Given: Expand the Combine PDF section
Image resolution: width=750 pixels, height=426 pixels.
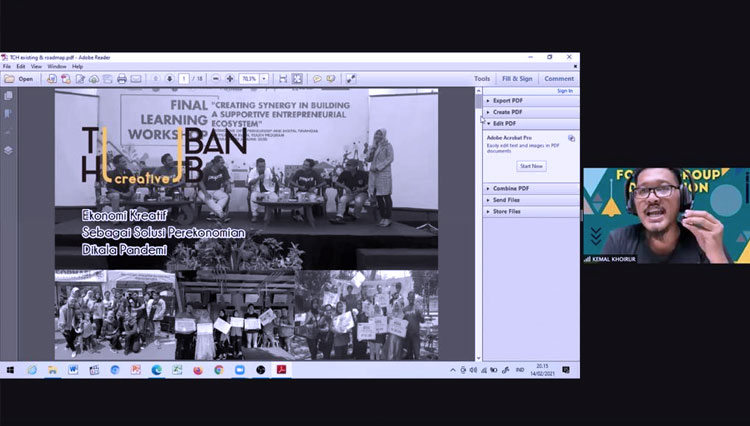Looking at the screenshot, I should tap(531, 189).
